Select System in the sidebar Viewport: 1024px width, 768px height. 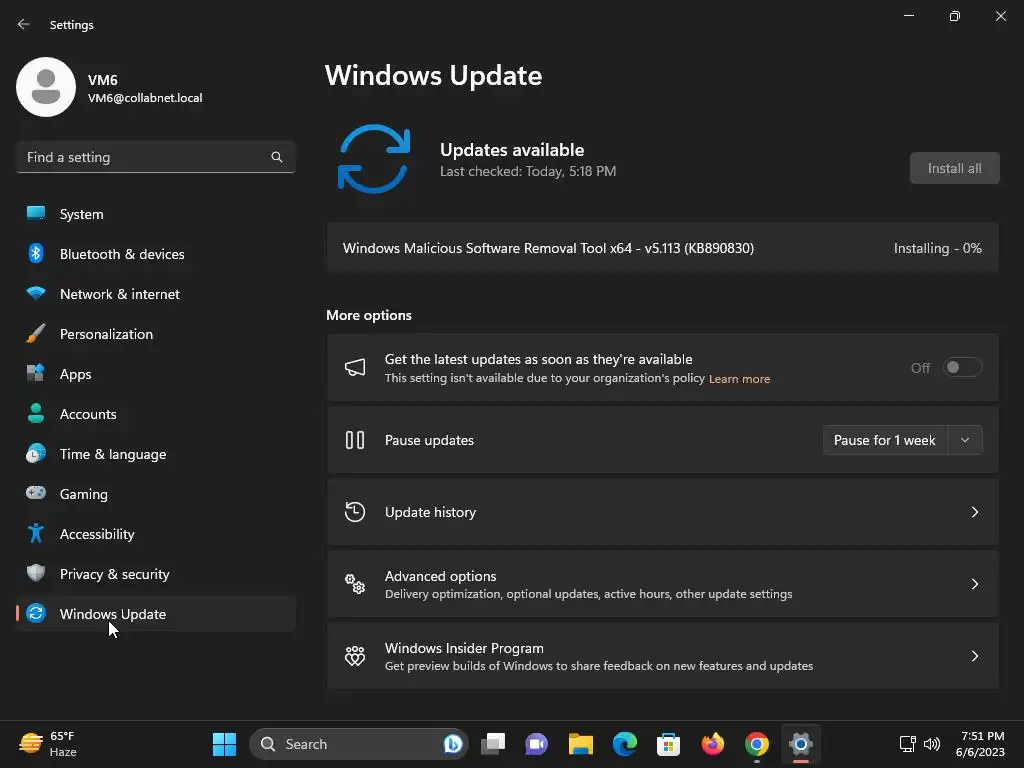pyautogui.click(x=155, y=214)
